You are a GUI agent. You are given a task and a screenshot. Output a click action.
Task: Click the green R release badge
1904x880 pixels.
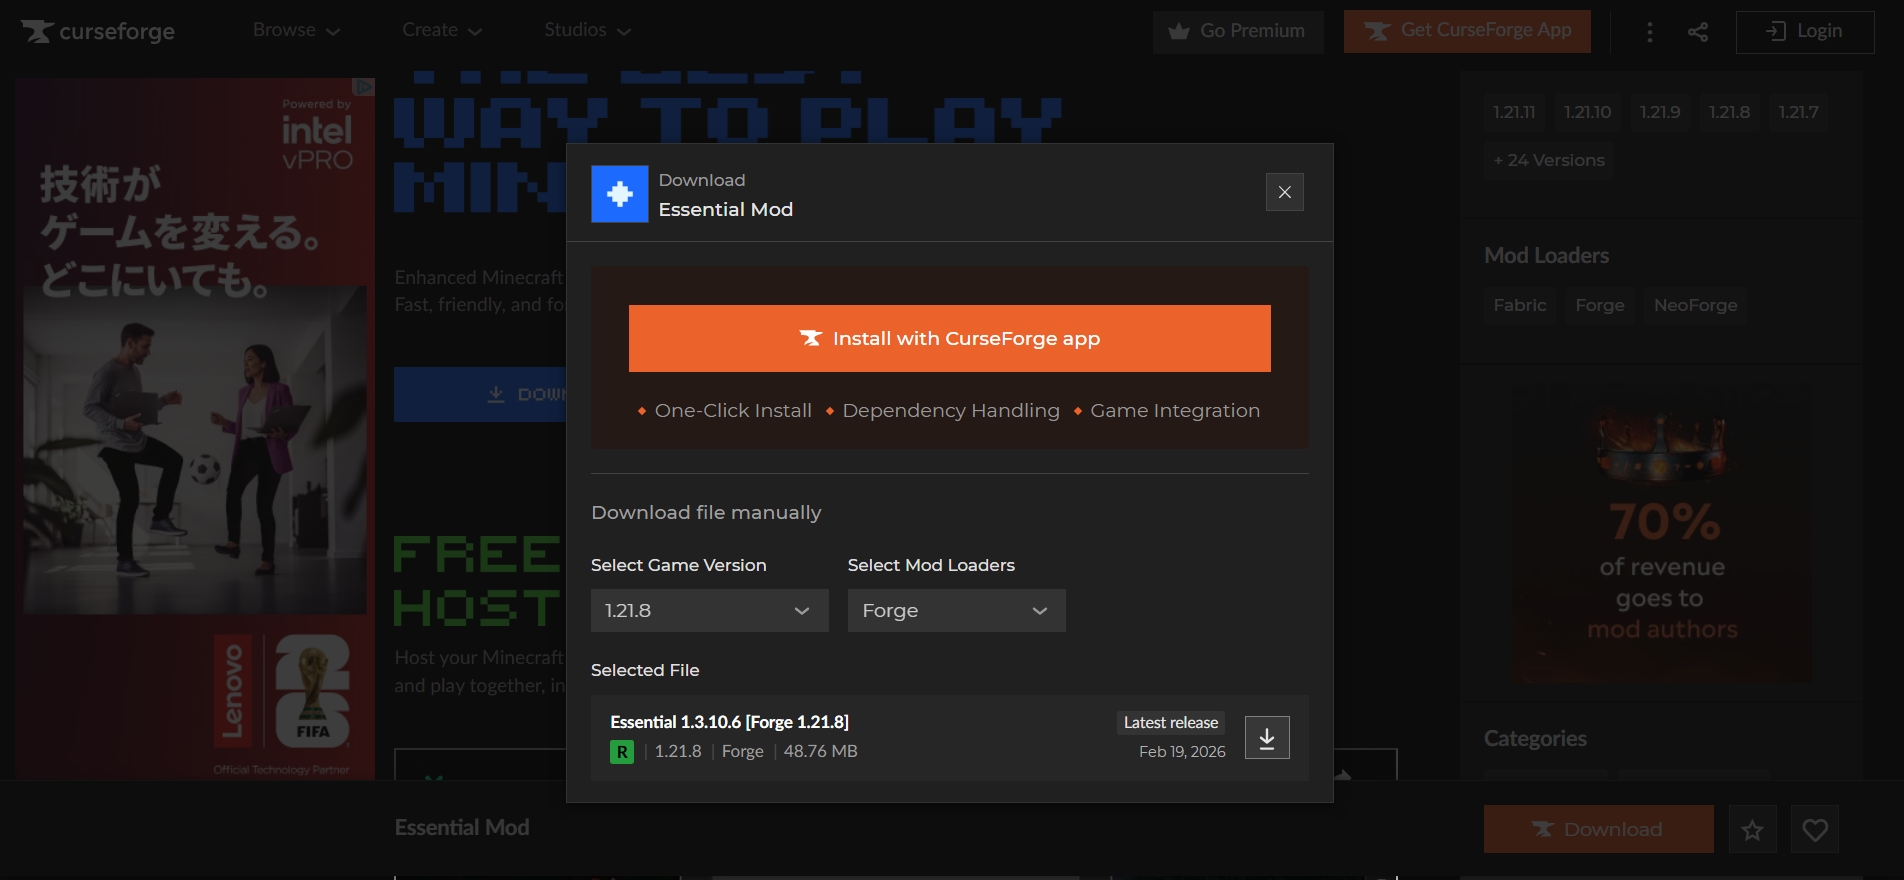[622, 752]
